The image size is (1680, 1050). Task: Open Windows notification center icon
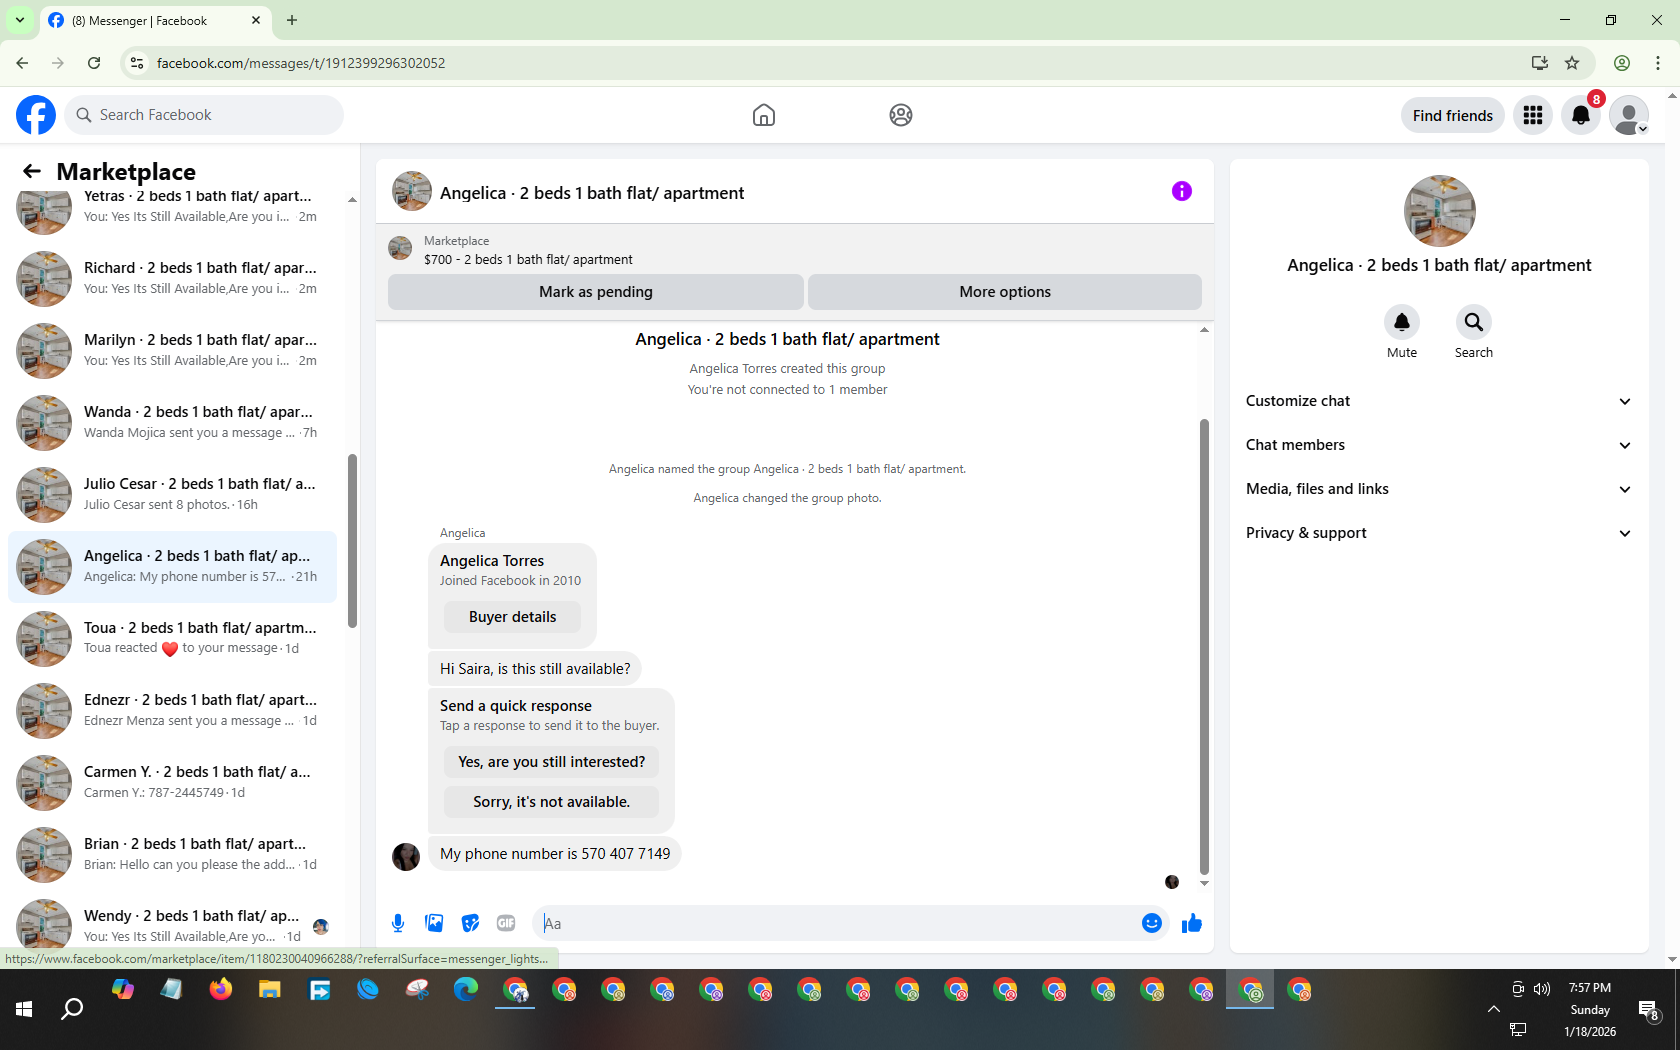tap(1648, 1010)
